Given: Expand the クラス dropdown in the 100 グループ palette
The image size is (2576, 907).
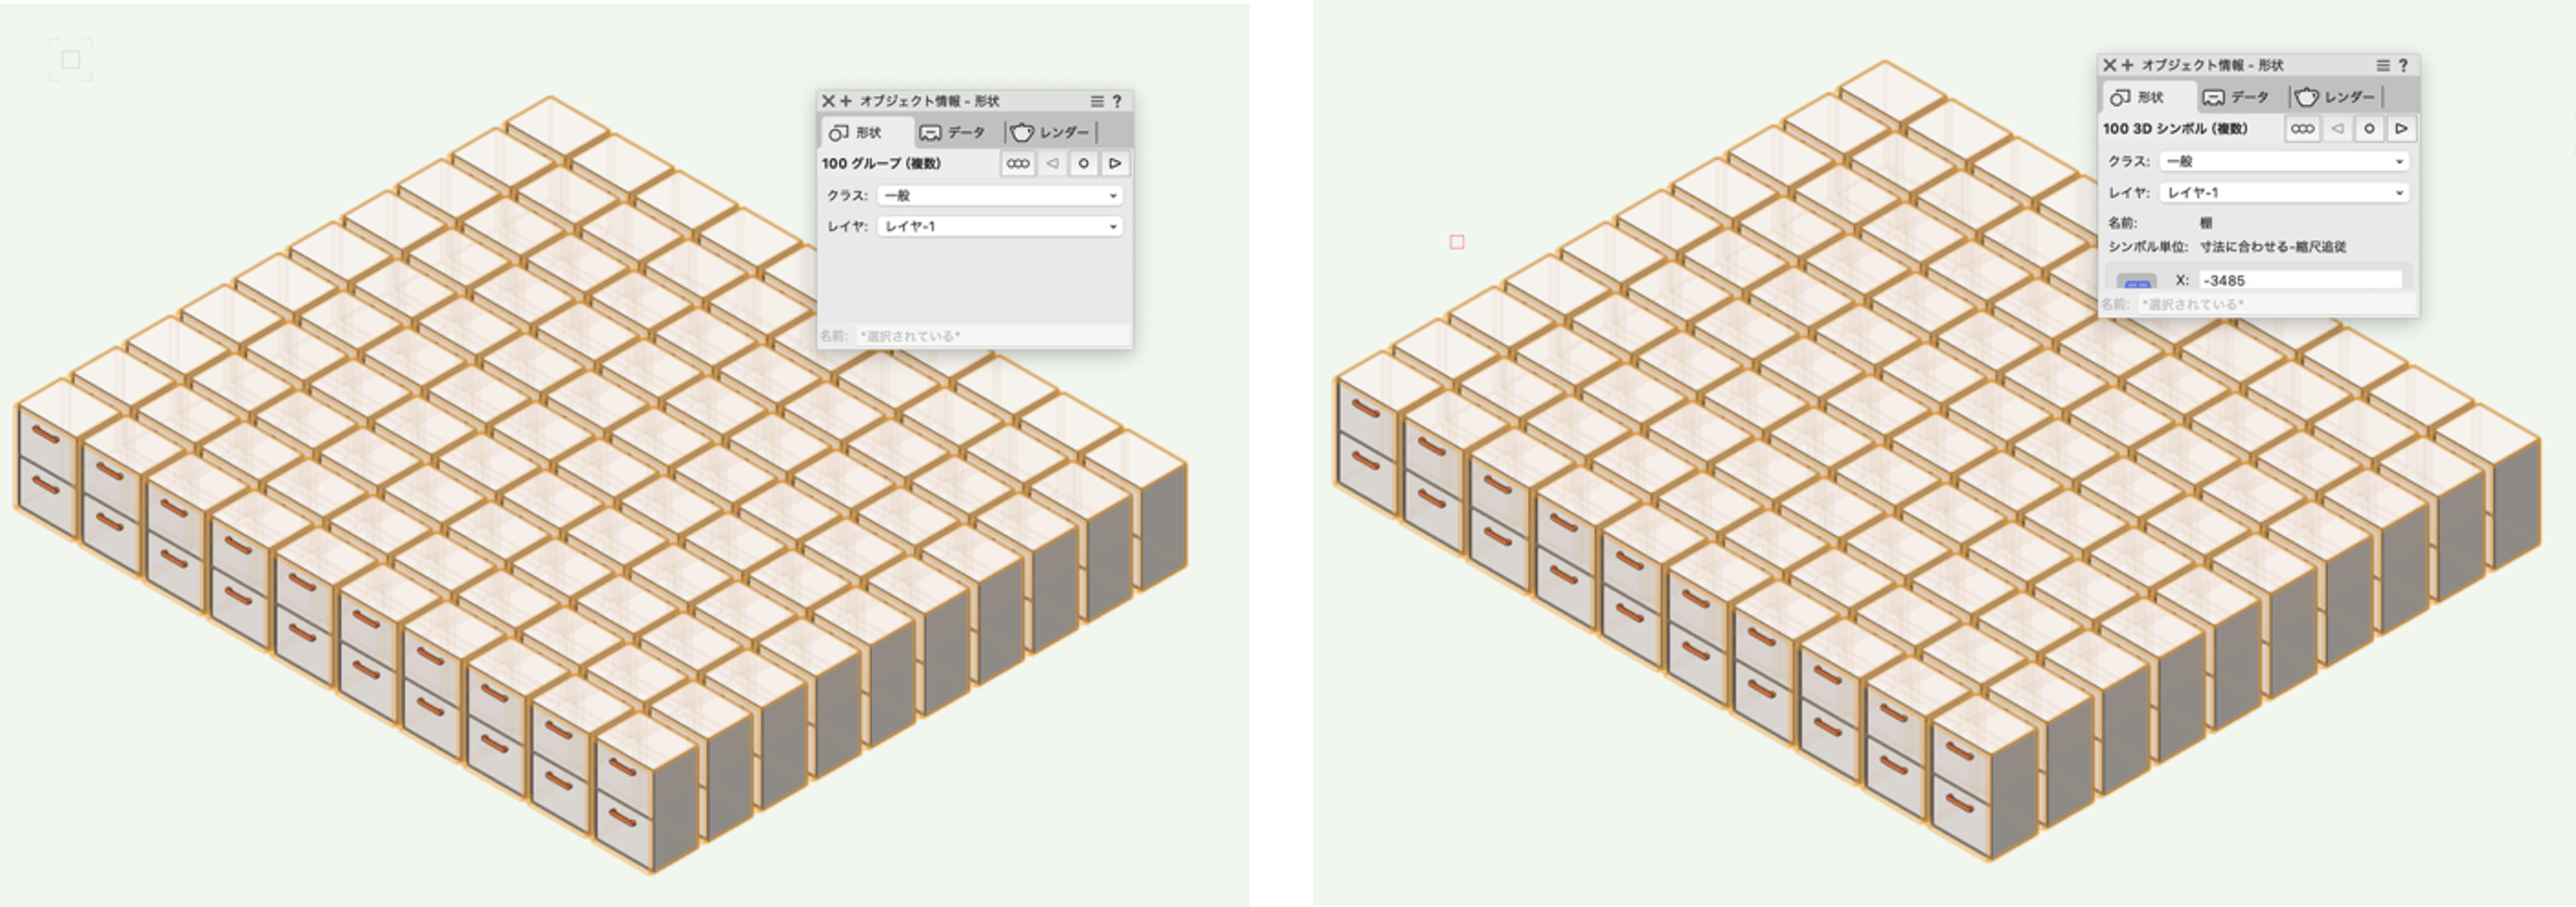Looking at the screenshot, I should [1000, 196].
